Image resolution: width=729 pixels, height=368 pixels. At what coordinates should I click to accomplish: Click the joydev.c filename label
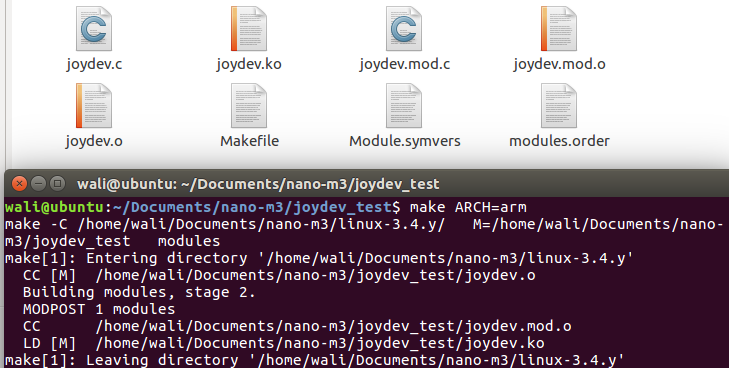[x=94, y=64]
